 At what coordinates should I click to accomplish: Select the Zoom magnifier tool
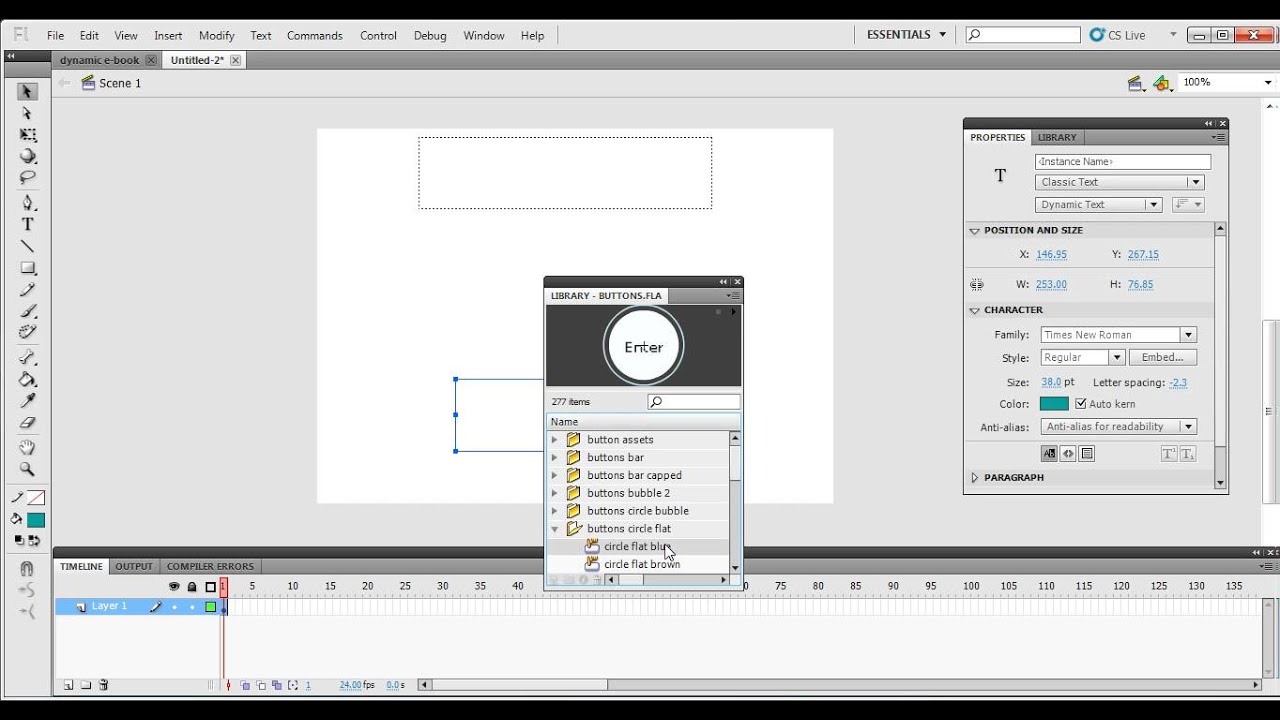click(28, 469)
